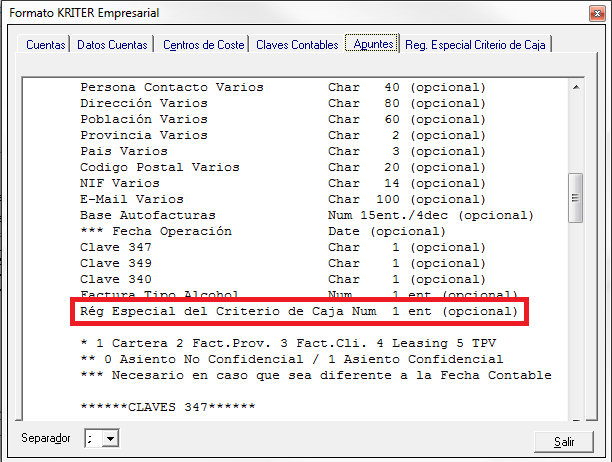This screenshot has width=612, height=462.
Task: Click the '** 0 Asiento No Confidencial' note
Action: click(292, 359)
